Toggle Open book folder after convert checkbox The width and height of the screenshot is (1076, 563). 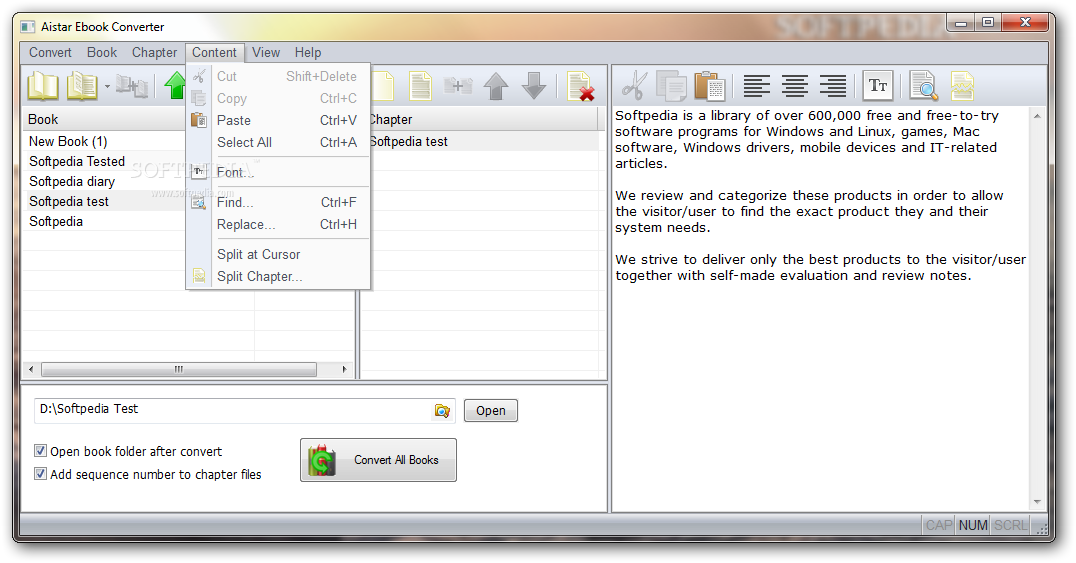coord(40,451)
